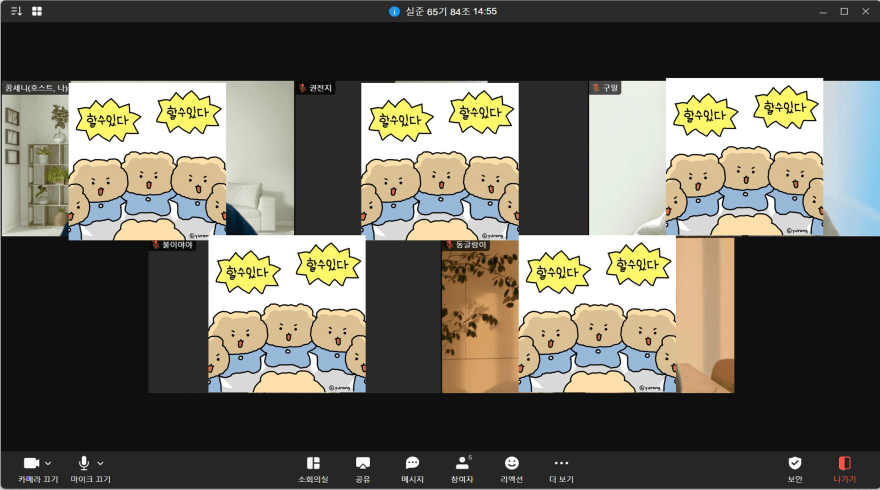Open breakout rooms (소회의실)
The height and width of the screenshot is (490, 880).
click(x=313, y=469)
